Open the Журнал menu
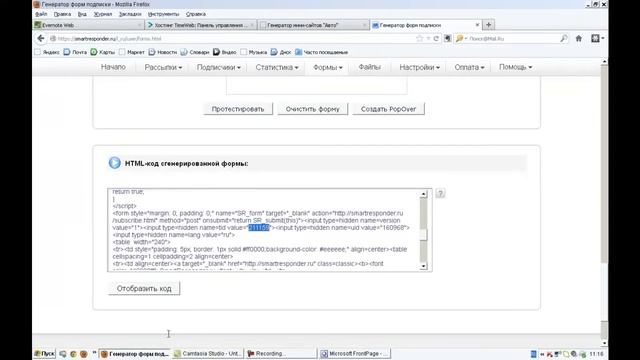 pyautogui.click(x=102, y=14)
